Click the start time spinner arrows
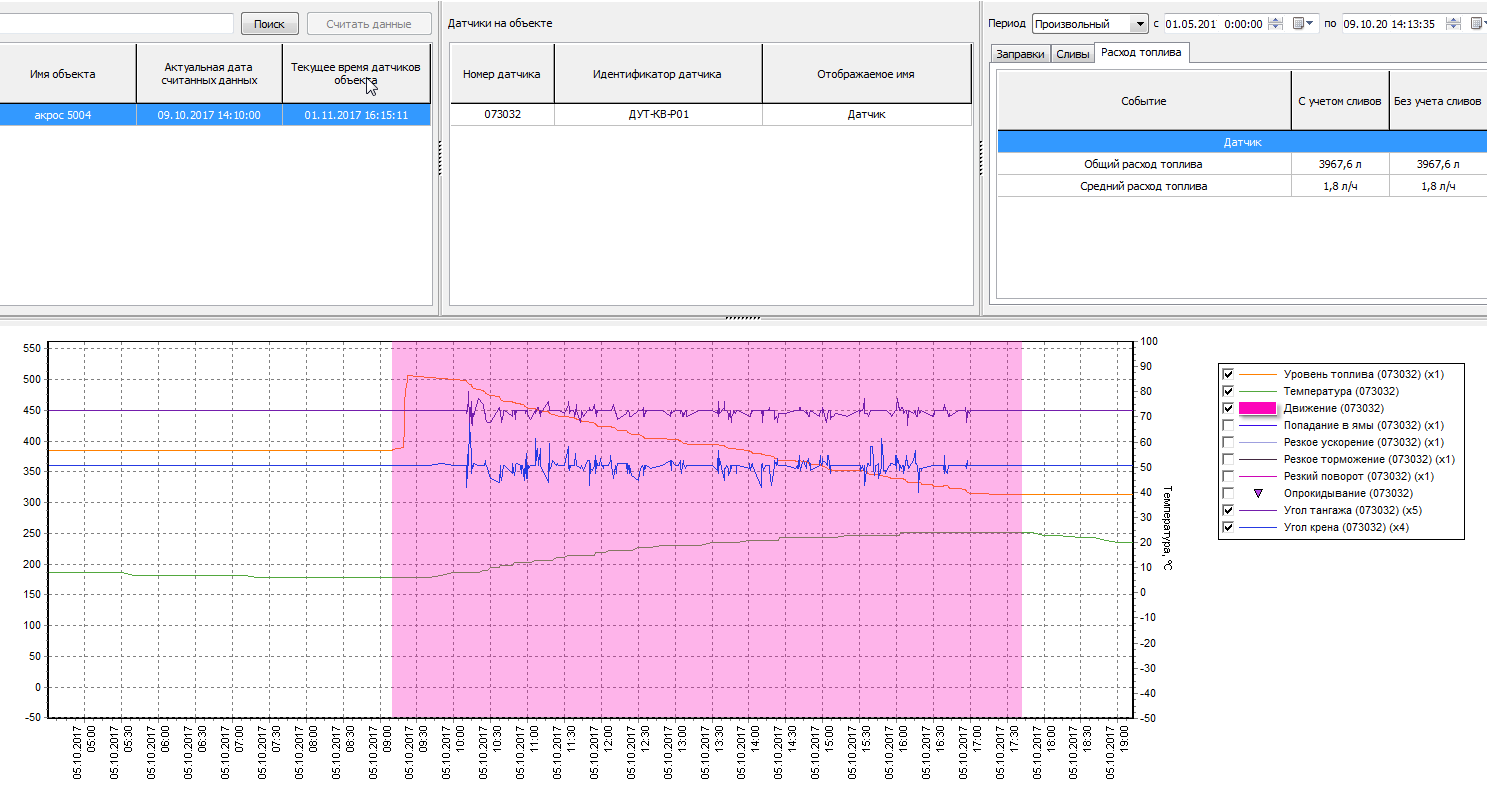 (1274, 24)
